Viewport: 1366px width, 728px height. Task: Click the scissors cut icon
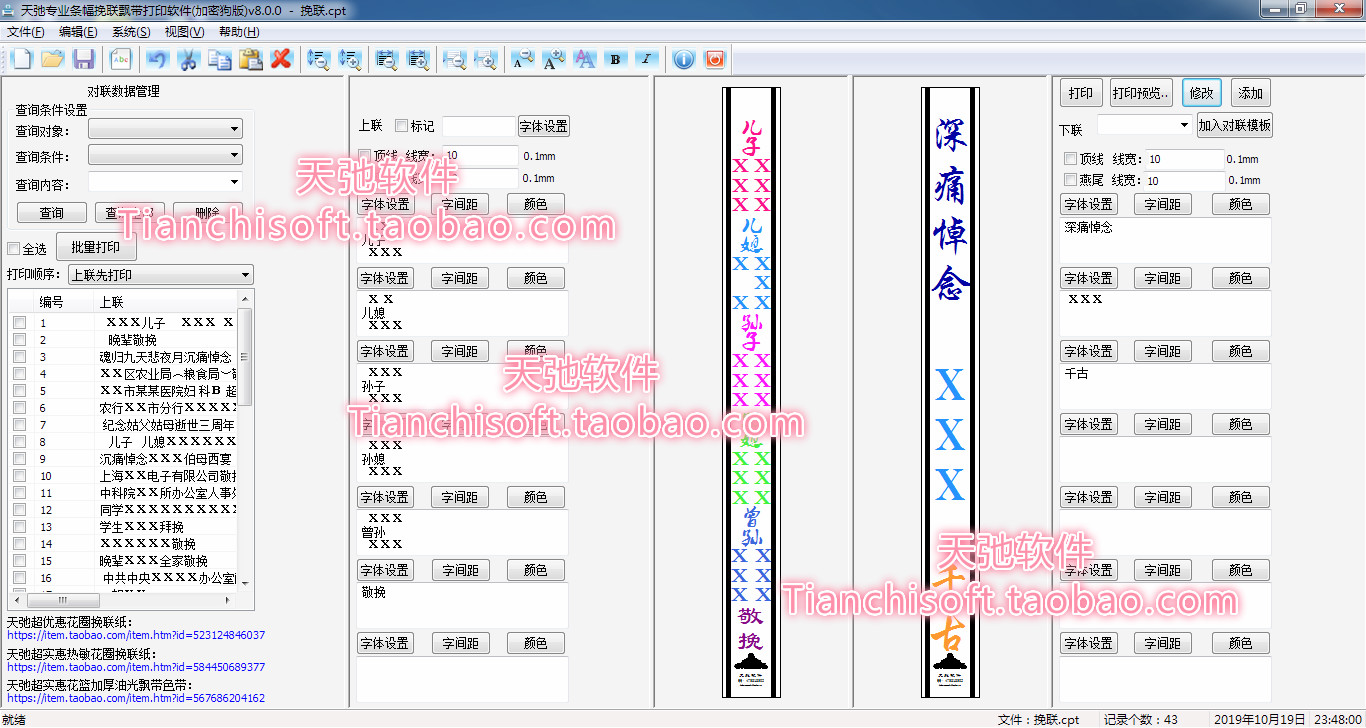click(x=187, y=59)
